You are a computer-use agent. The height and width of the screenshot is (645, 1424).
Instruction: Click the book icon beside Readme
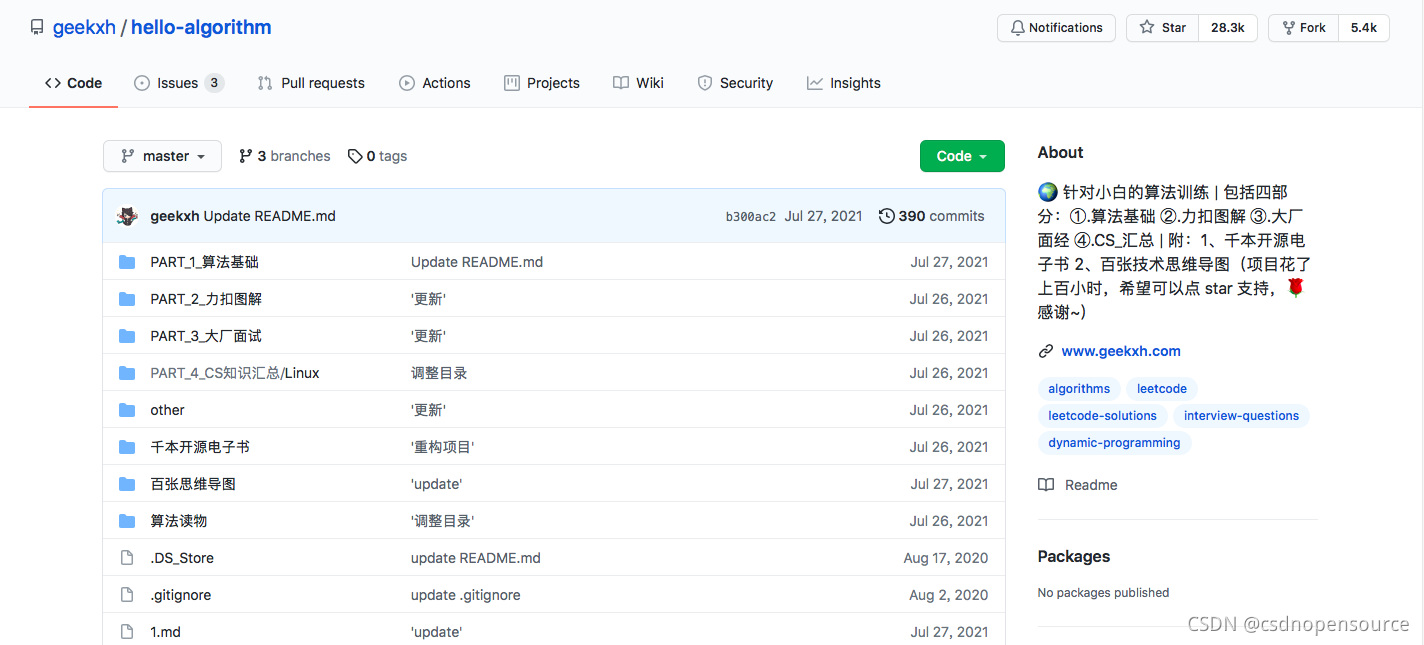click(1046, 485)
